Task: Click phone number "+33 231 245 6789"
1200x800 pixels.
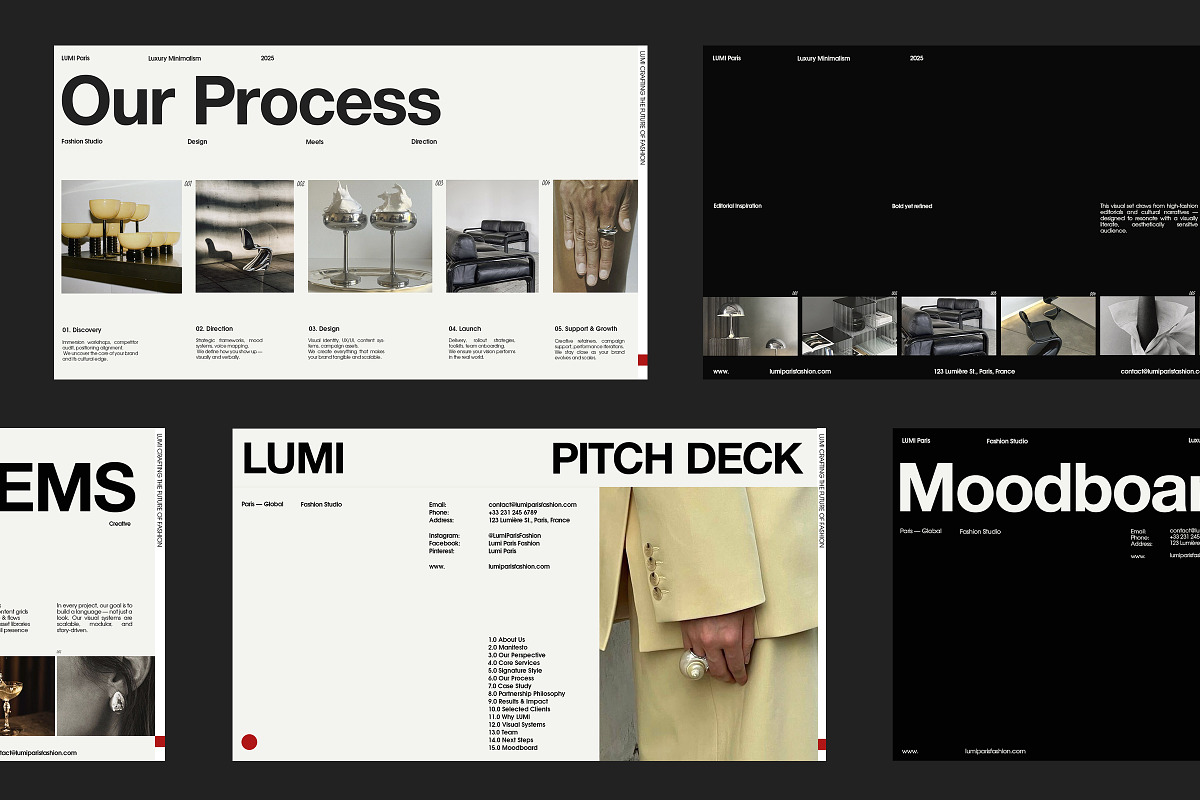Action: (x=513, y=513)
